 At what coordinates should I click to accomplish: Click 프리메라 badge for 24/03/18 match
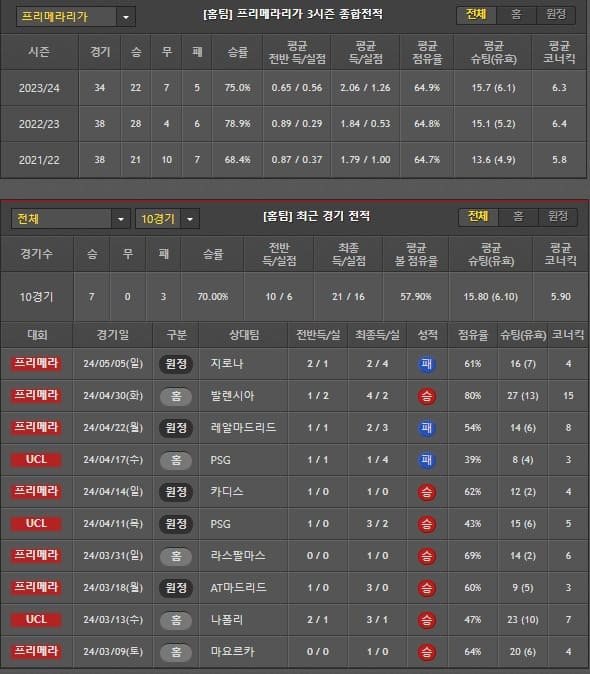click(x=36, y=587)
